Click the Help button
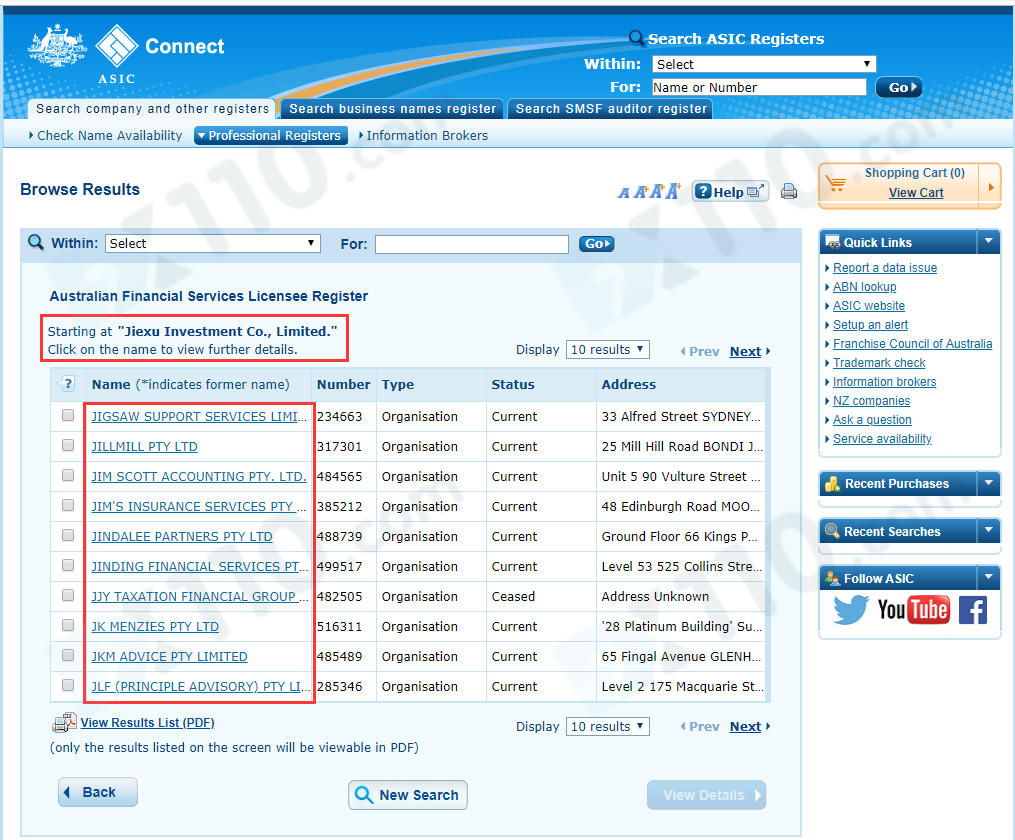The image size is (1015, 840). click(x=730, y=192)
